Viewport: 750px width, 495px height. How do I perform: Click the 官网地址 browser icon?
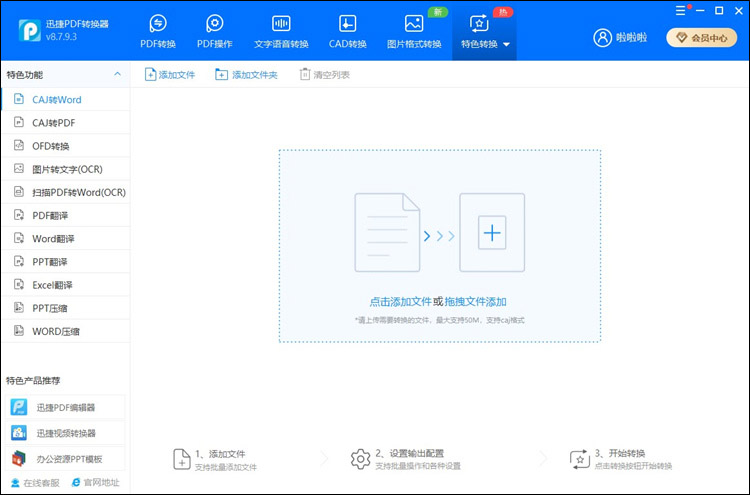76,483
